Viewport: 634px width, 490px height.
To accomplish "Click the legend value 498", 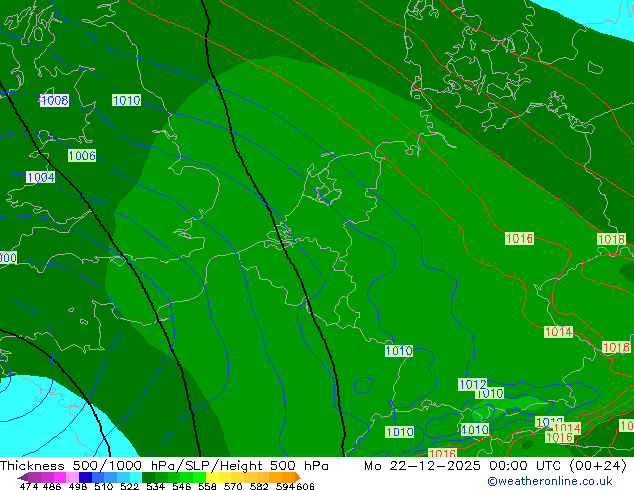I will [78, 486].
